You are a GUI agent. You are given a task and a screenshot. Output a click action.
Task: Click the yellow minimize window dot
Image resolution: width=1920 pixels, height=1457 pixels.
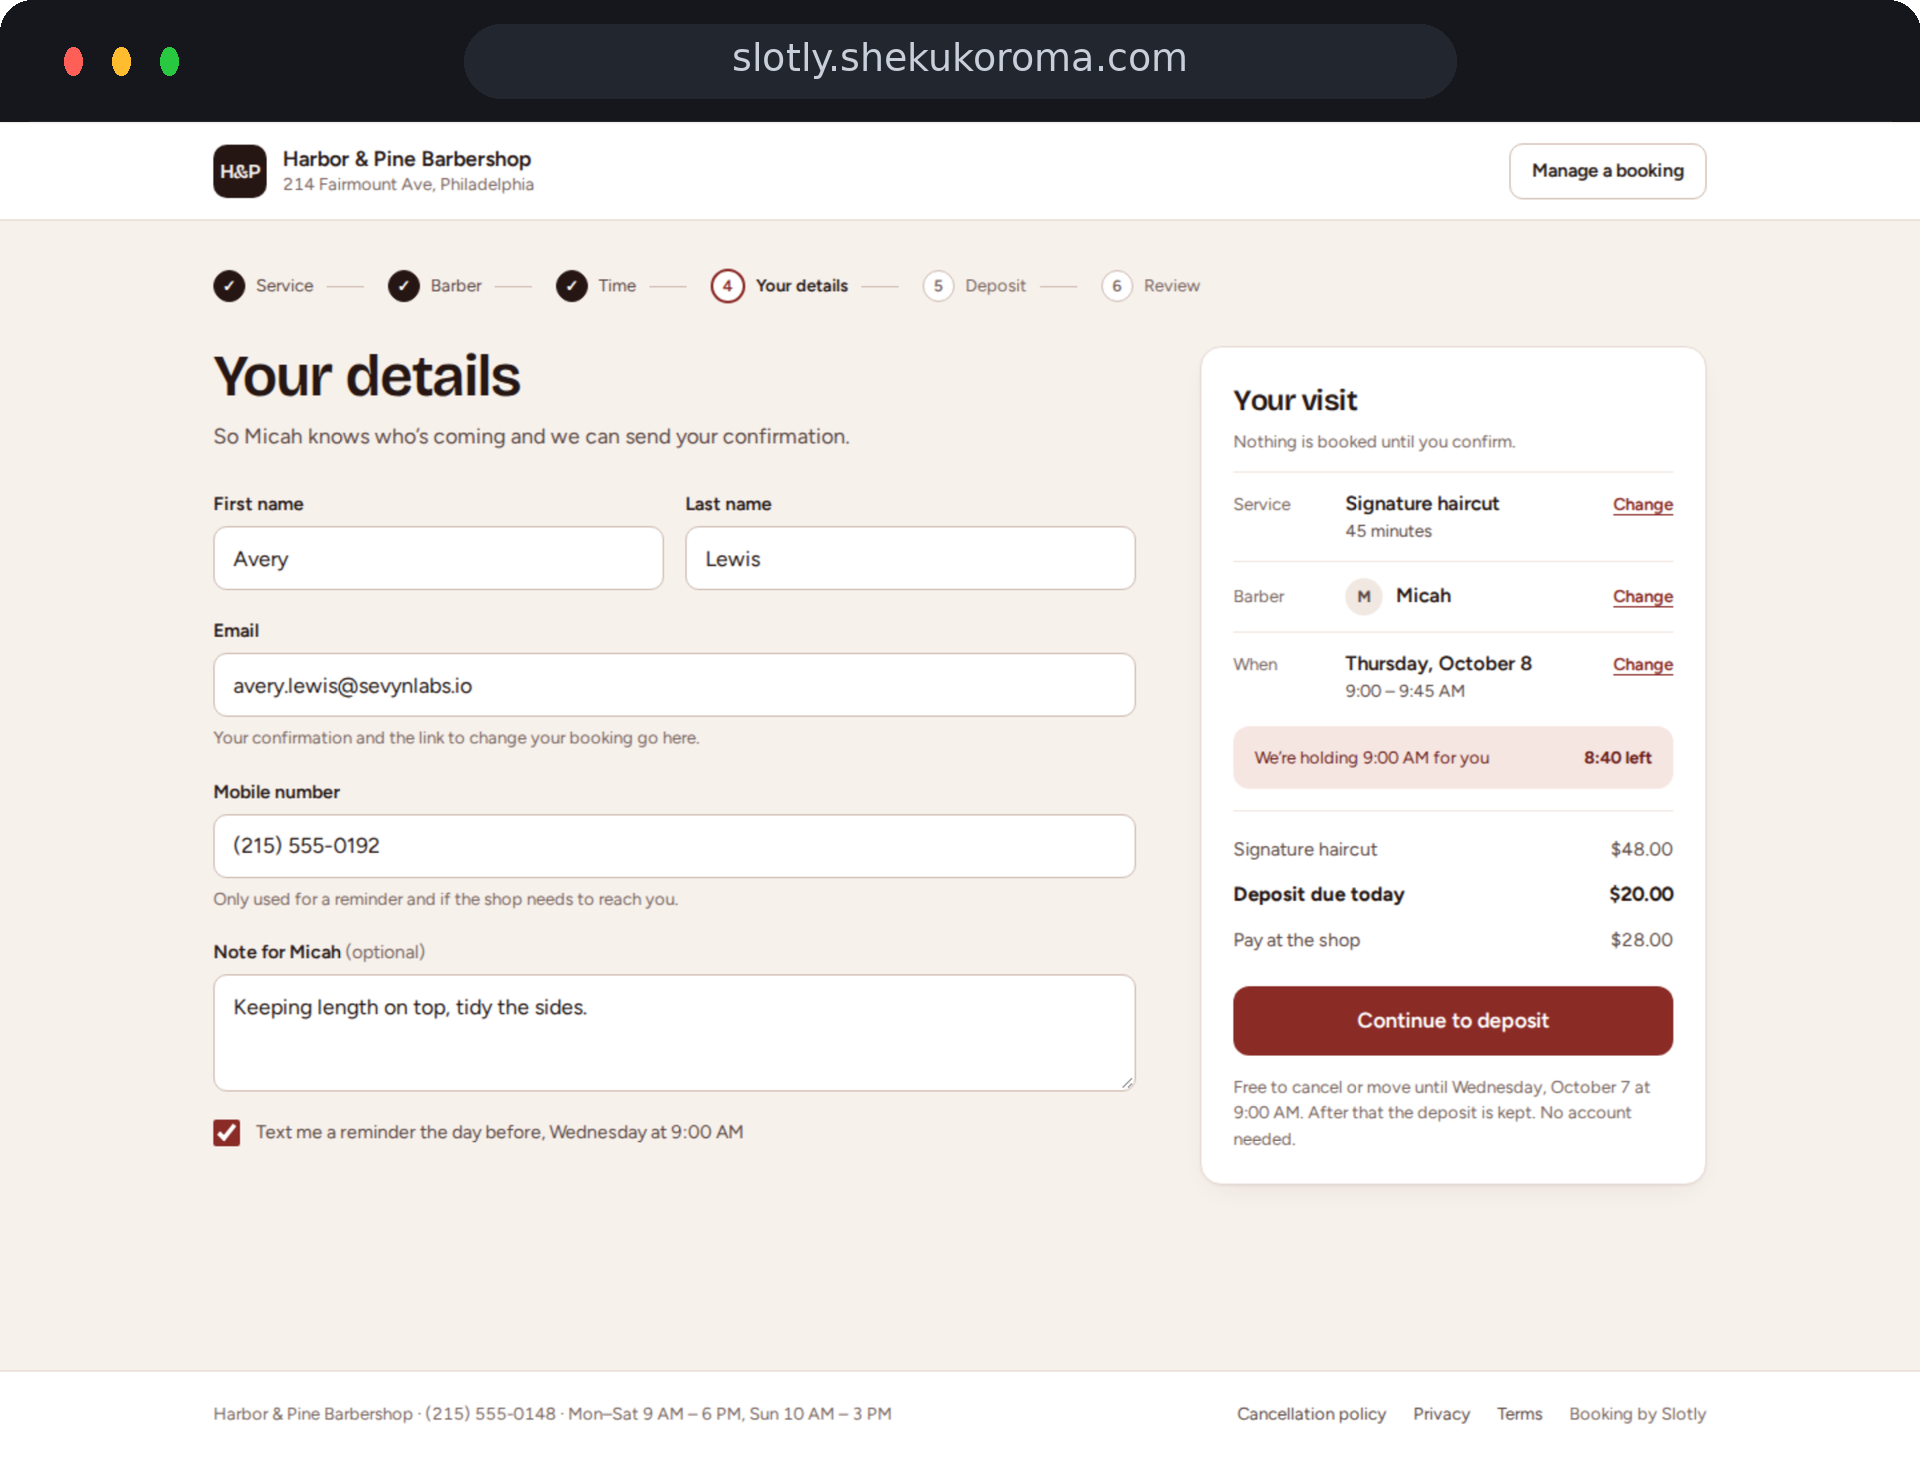[x=121, y=61]
